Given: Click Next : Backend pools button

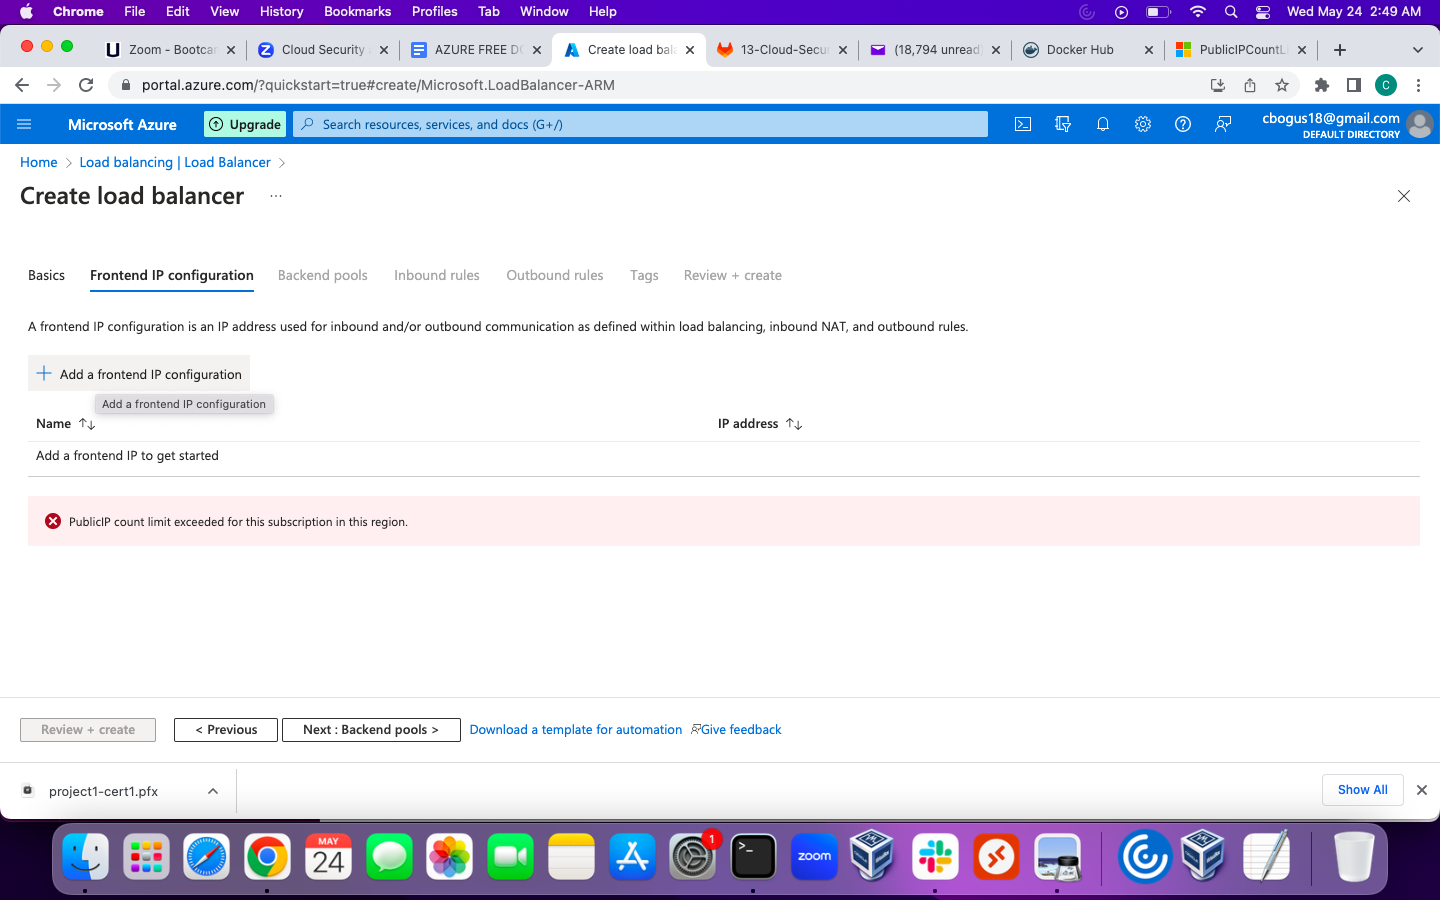Looking at the screenshot, I should coord(371,730).
